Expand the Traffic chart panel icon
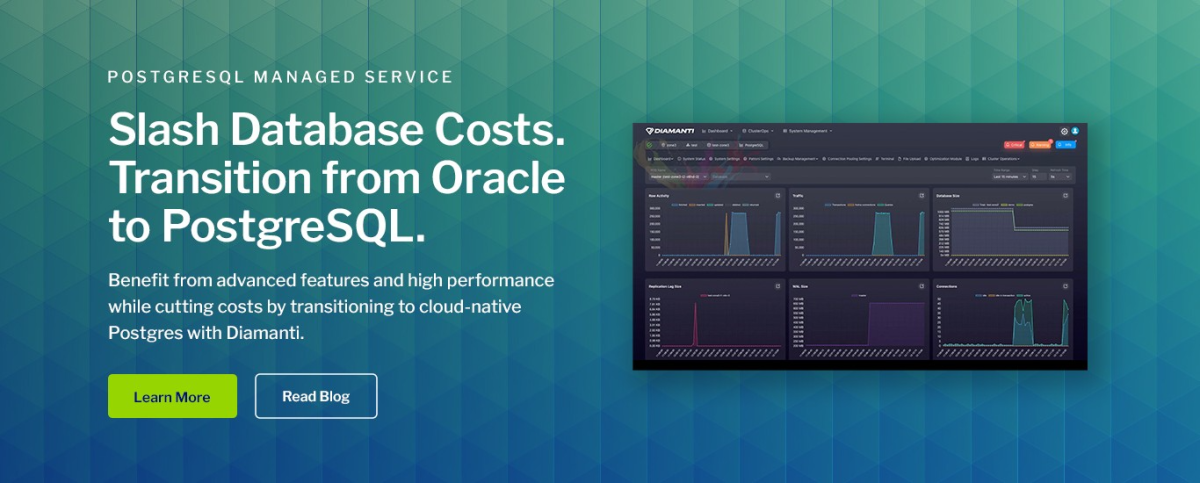The width and height of the screenshot is (1200, 483). click(x=922, y=195)
